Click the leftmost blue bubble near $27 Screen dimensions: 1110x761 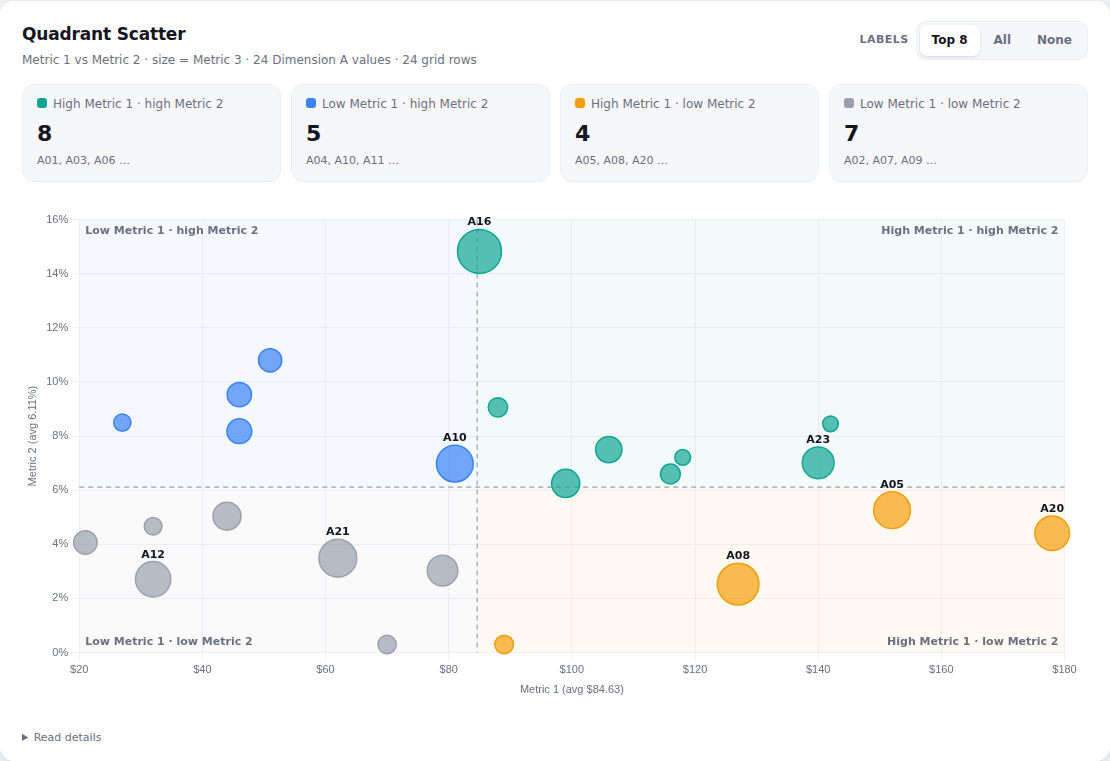click(122, 423)
